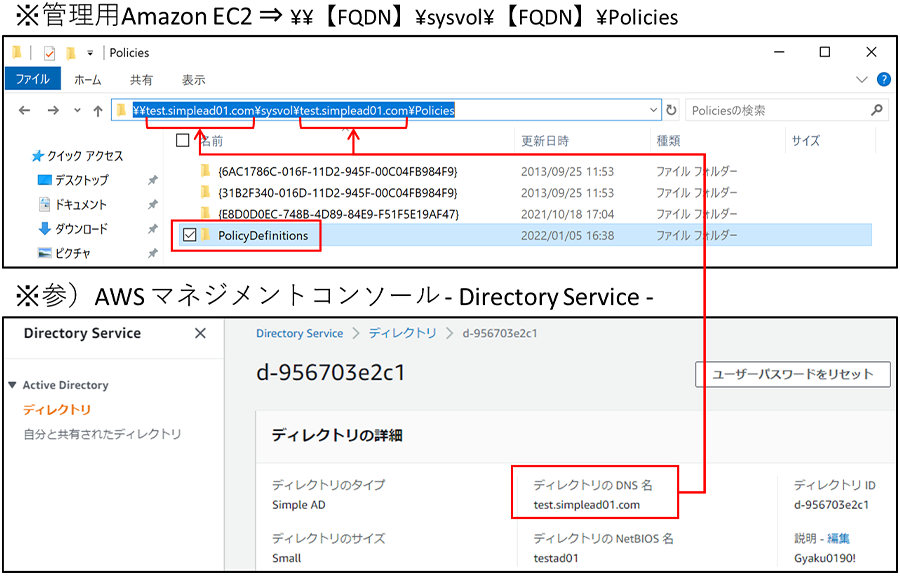Go up one folder level
The image size is (900, 577).
tap(98, 110)
